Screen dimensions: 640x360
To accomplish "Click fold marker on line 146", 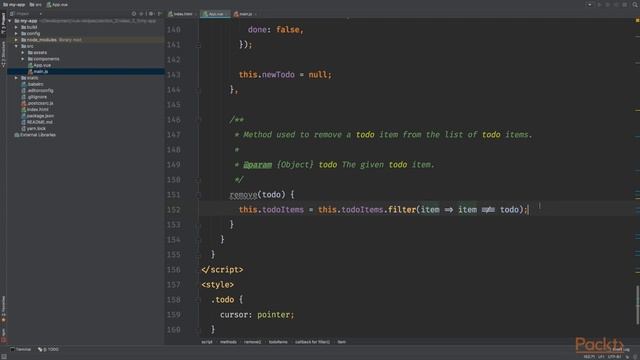I will coord(198,120).
